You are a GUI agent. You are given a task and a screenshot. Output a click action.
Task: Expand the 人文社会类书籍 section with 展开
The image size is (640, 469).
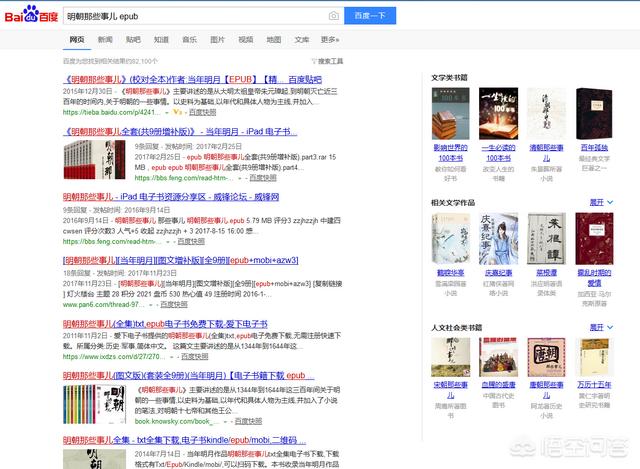click(601, 327)
